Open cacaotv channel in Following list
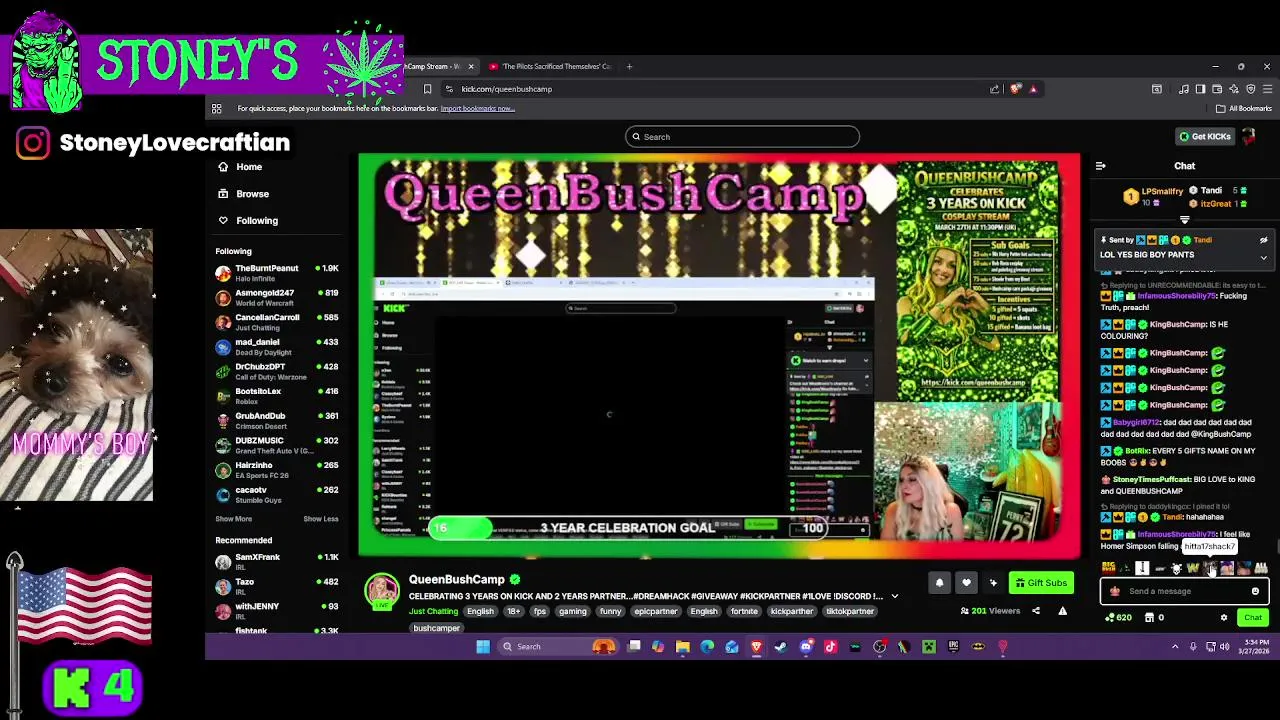The height and width of the screenshot is (720, 1280). pos(278,494)
